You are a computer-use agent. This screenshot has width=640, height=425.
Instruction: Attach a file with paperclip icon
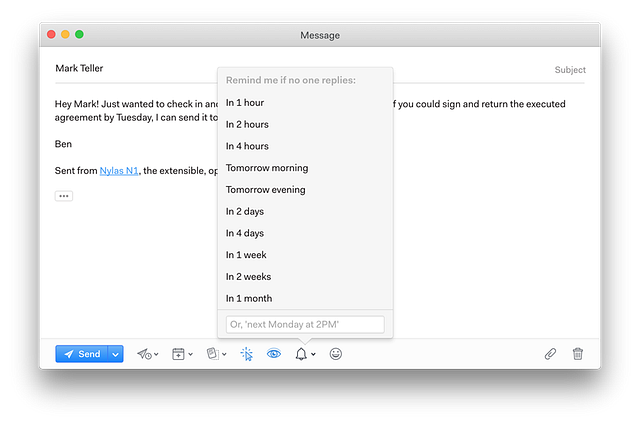tap(550, 354)
